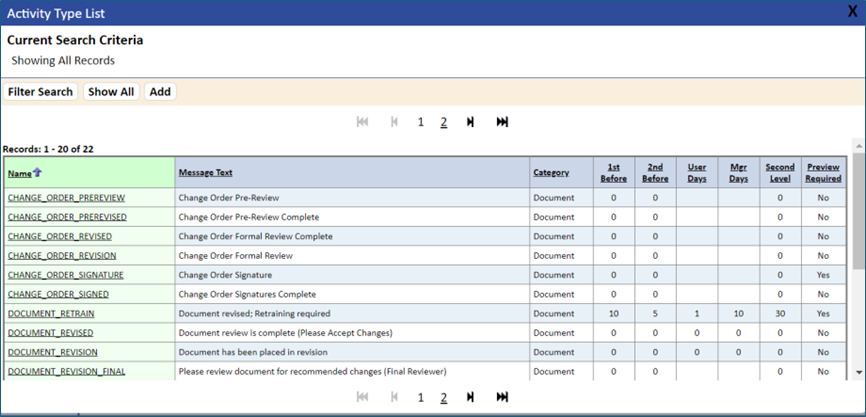Click Mgr Days value in DOCUMENT_RETRAIN row
The height and width of the screenshot is (417, 866).
point(739,314)
